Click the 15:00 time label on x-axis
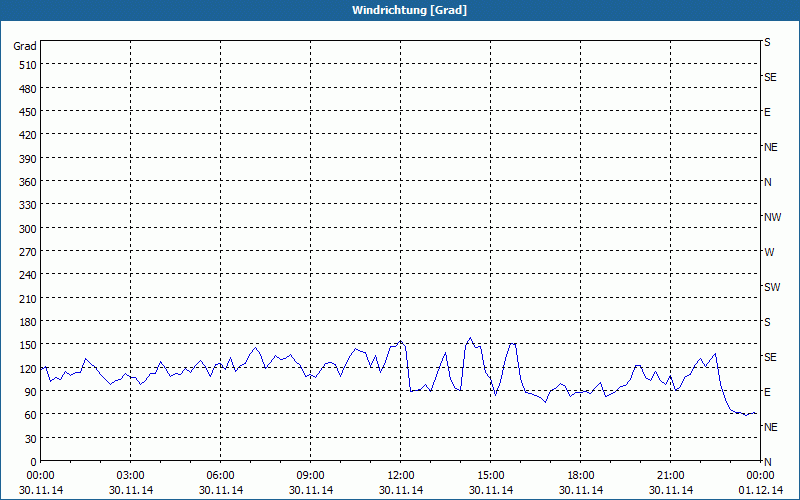Screen dimensions: 800x500 (x=491, y=476)
